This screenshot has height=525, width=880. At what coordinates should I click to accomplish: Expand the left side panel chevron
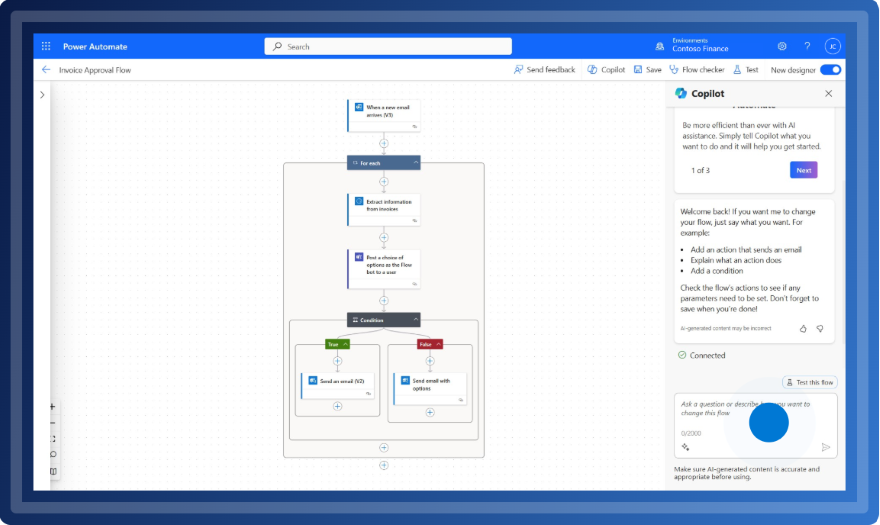click(42, 95)
